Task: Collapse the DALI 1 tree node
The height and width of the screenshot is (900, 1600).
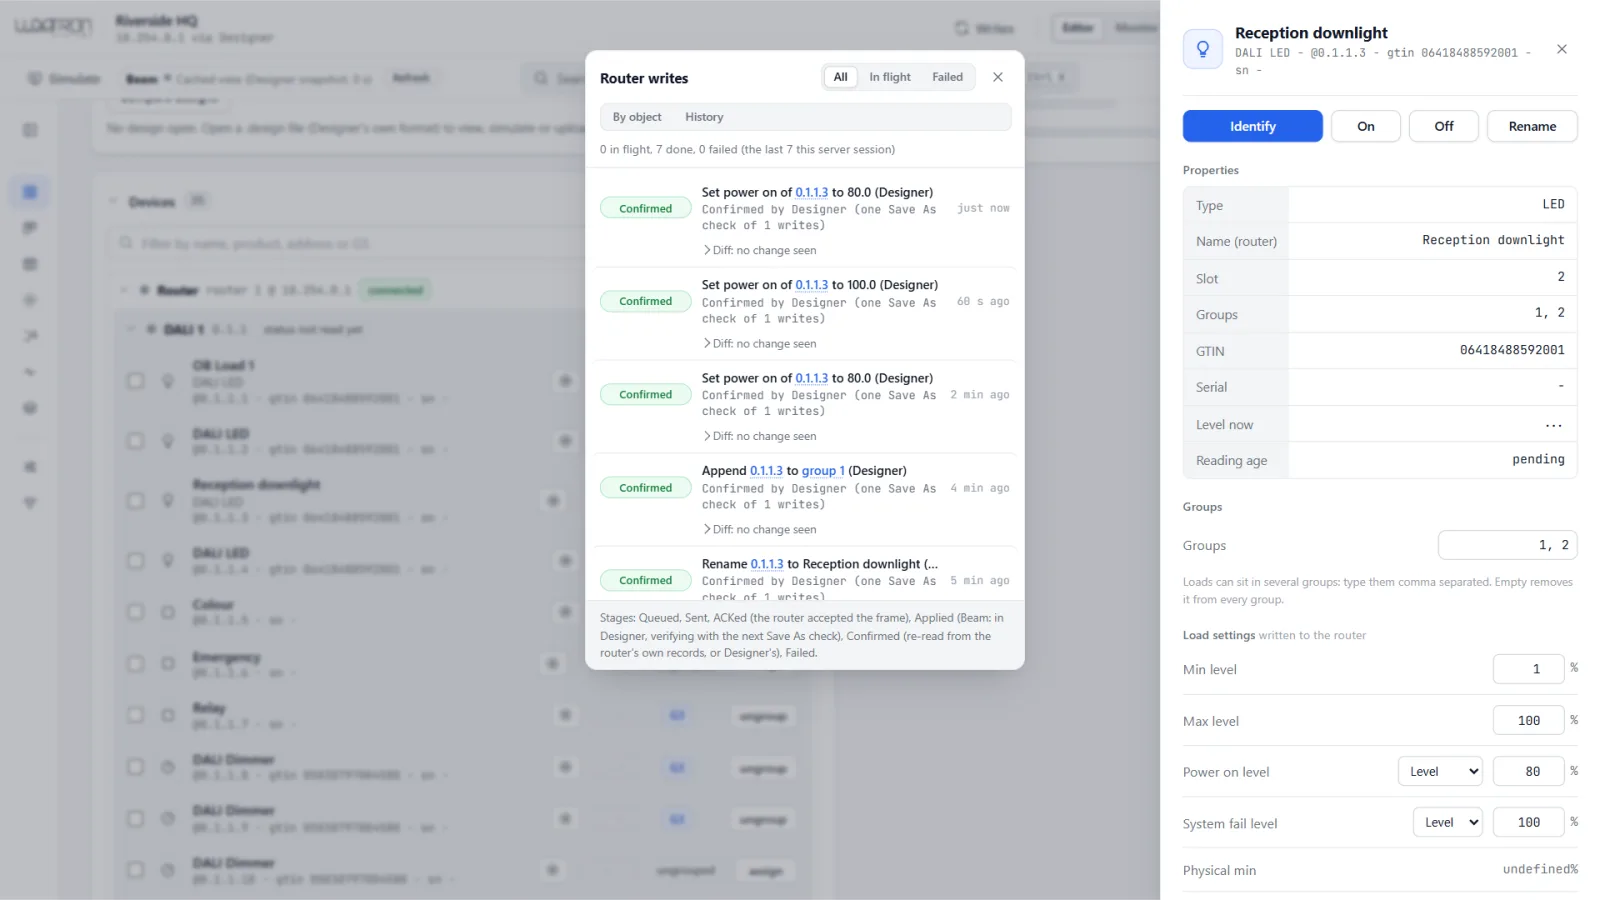Action: (x=130, y=329)
